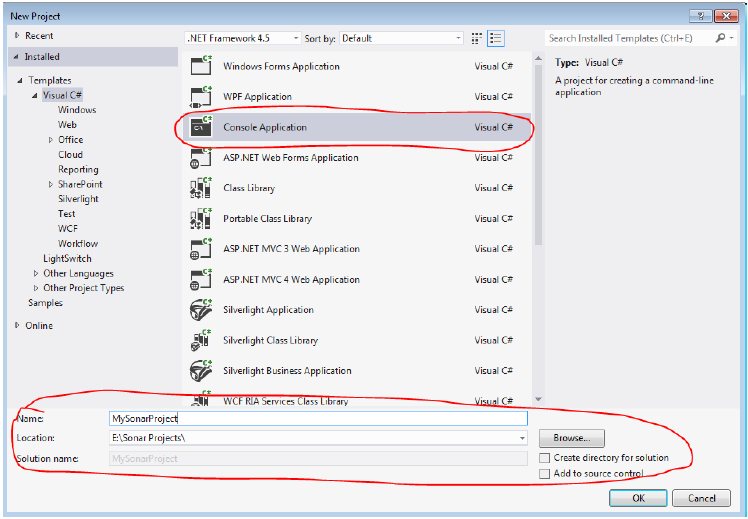This screenshot has width=748, height=519.
Task: Select the Workflow category
Action: 78,243
